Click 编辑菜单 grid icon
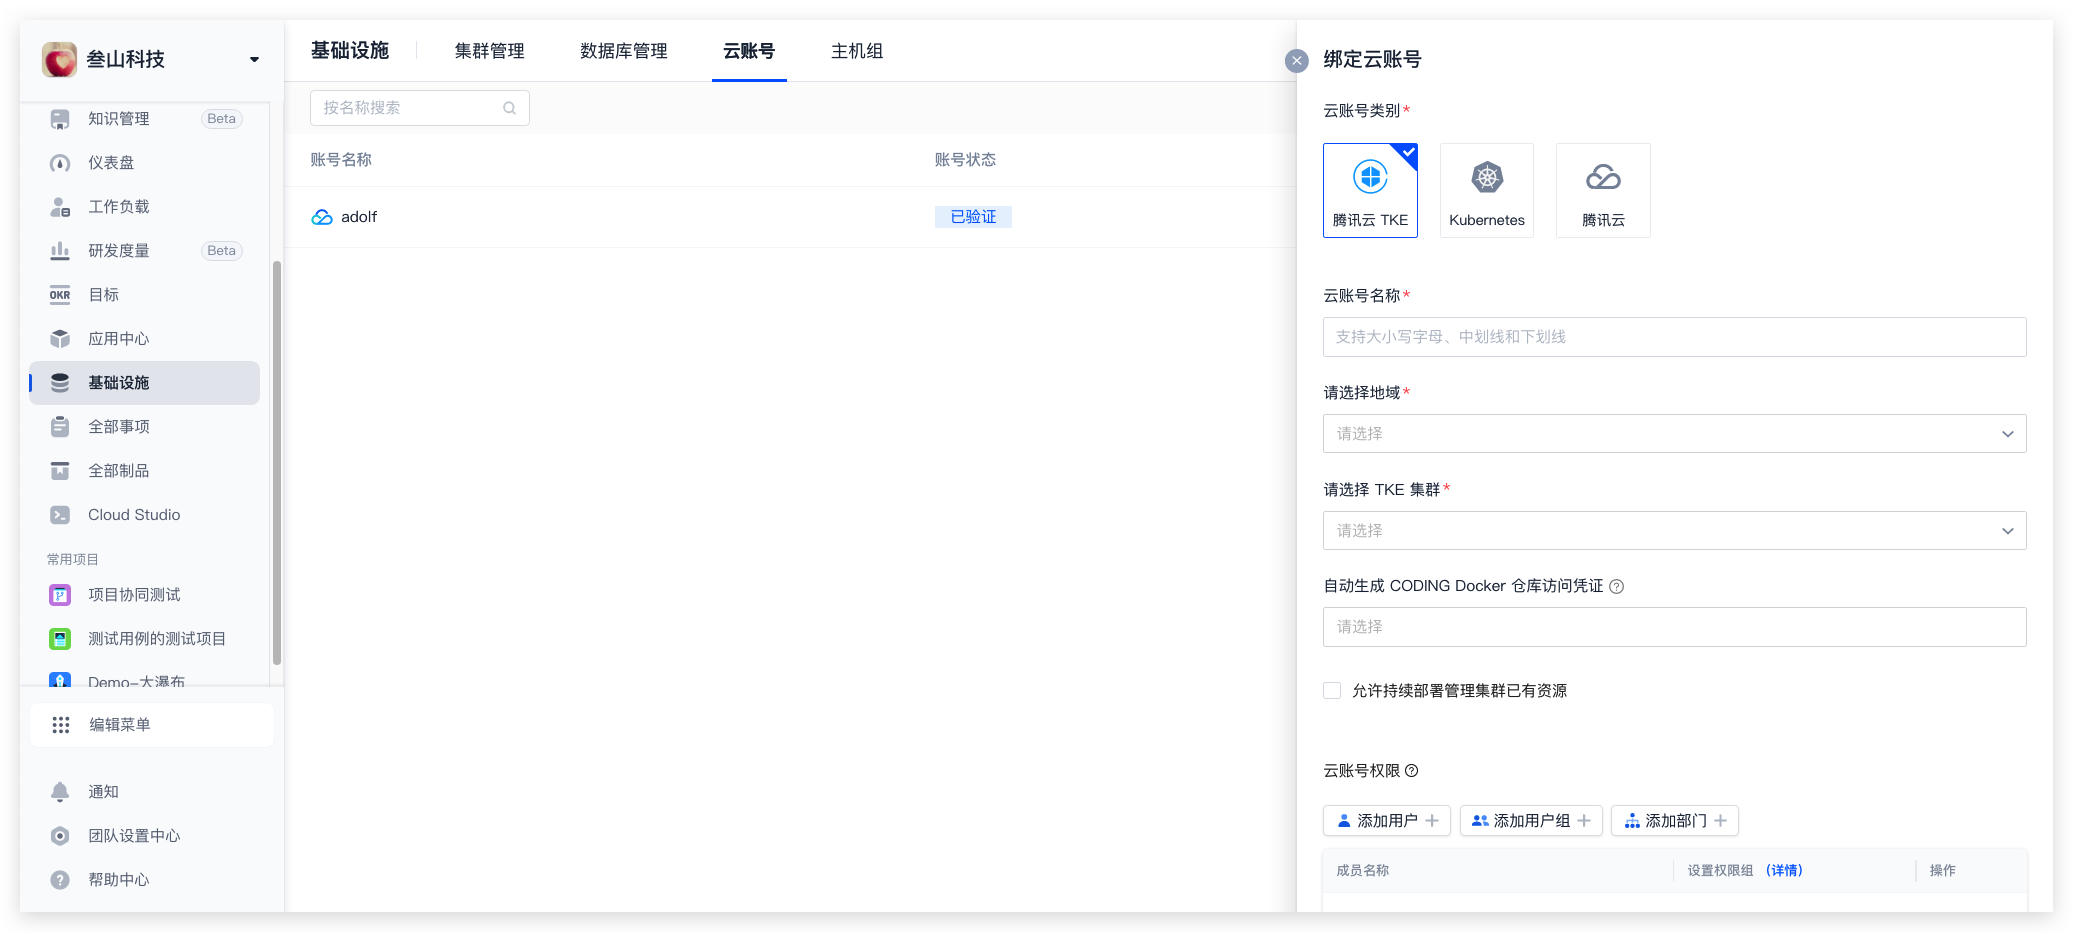 61,725
